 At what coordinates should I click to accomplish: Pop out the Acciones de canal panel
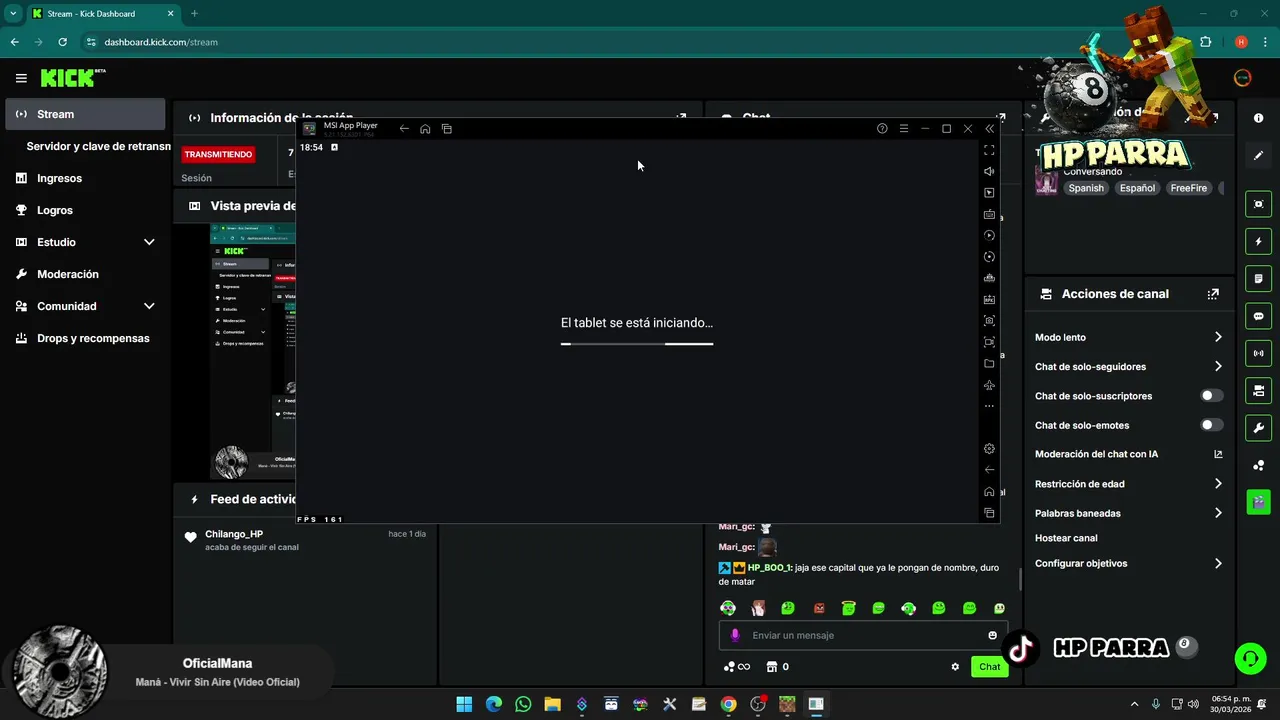tap(1213, 294)
